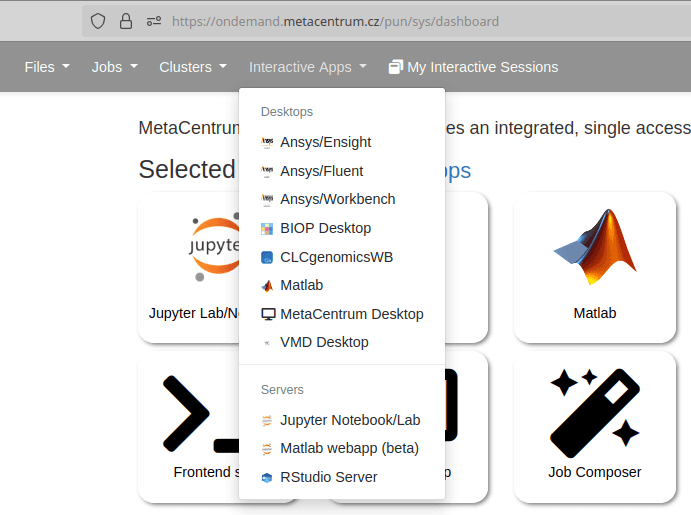691x515 pixels.
Task: Open My Interactive Sessions link
Action: [x=473, y=67]
